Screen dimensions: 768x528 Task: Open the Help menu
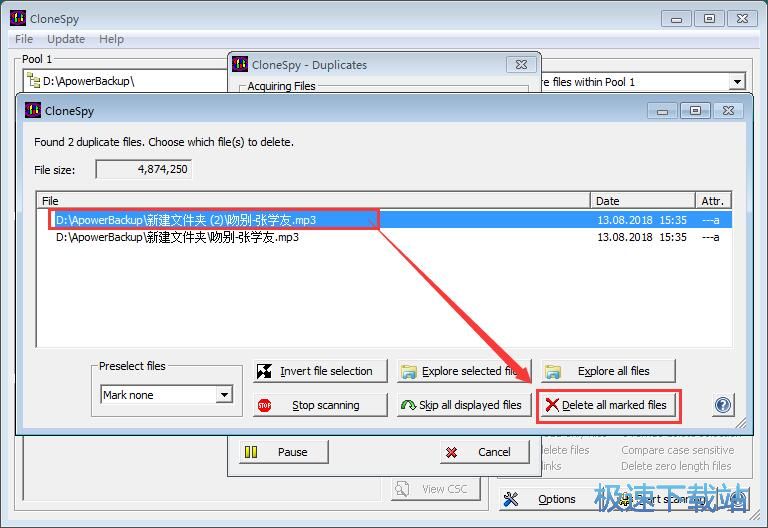point(111,39)
